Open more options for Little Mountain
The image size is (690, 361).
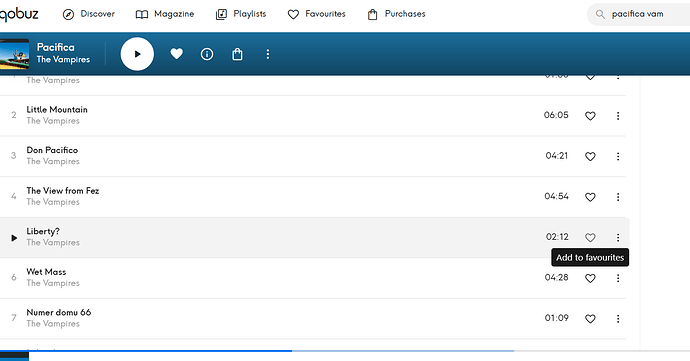[618, 116]
